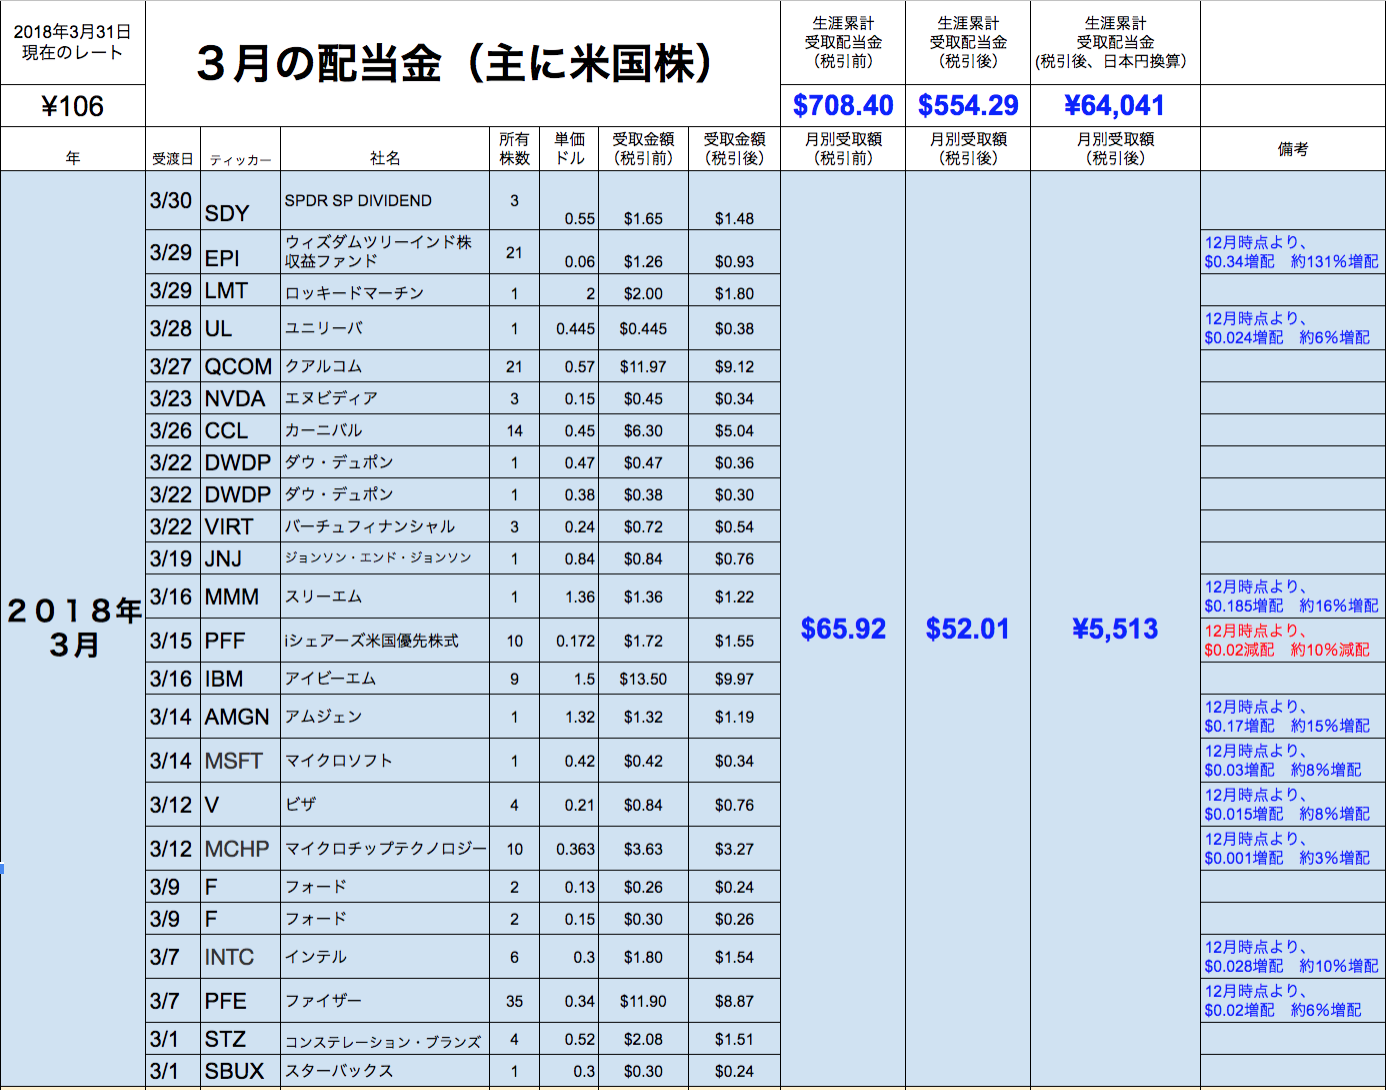Click the monthly pre-tax total $65.92
Screen dimensions: 1386x1090
coord(843,629)
